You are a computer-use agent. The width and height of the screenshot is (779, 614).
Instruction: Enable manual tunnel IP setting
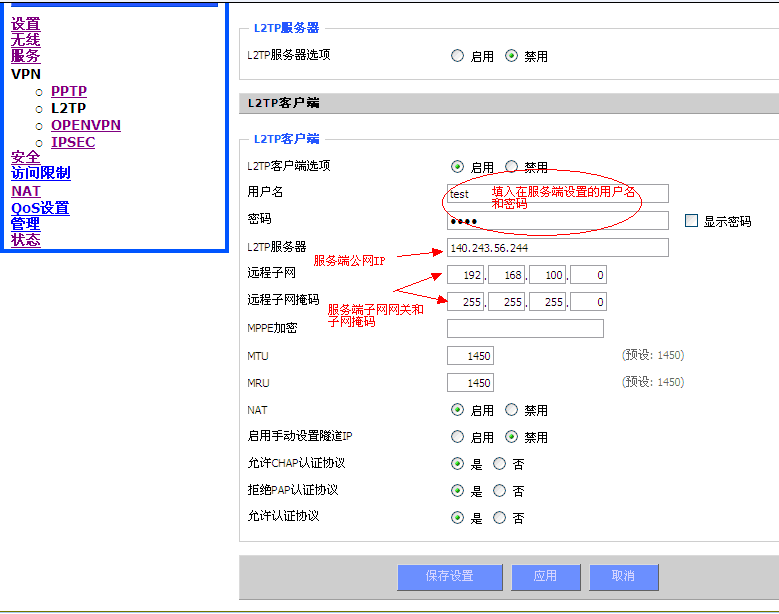point(458,437)
